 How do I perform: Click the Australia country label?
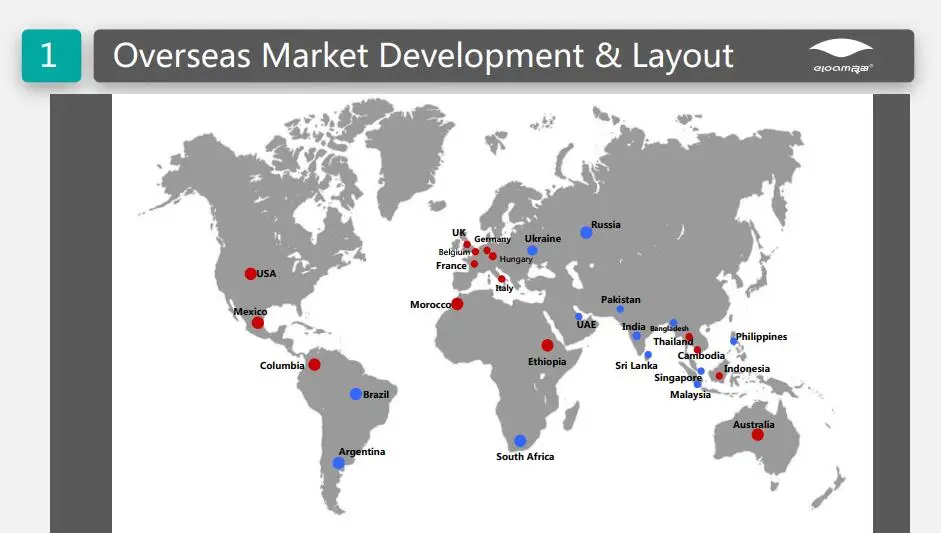[754, 424]
